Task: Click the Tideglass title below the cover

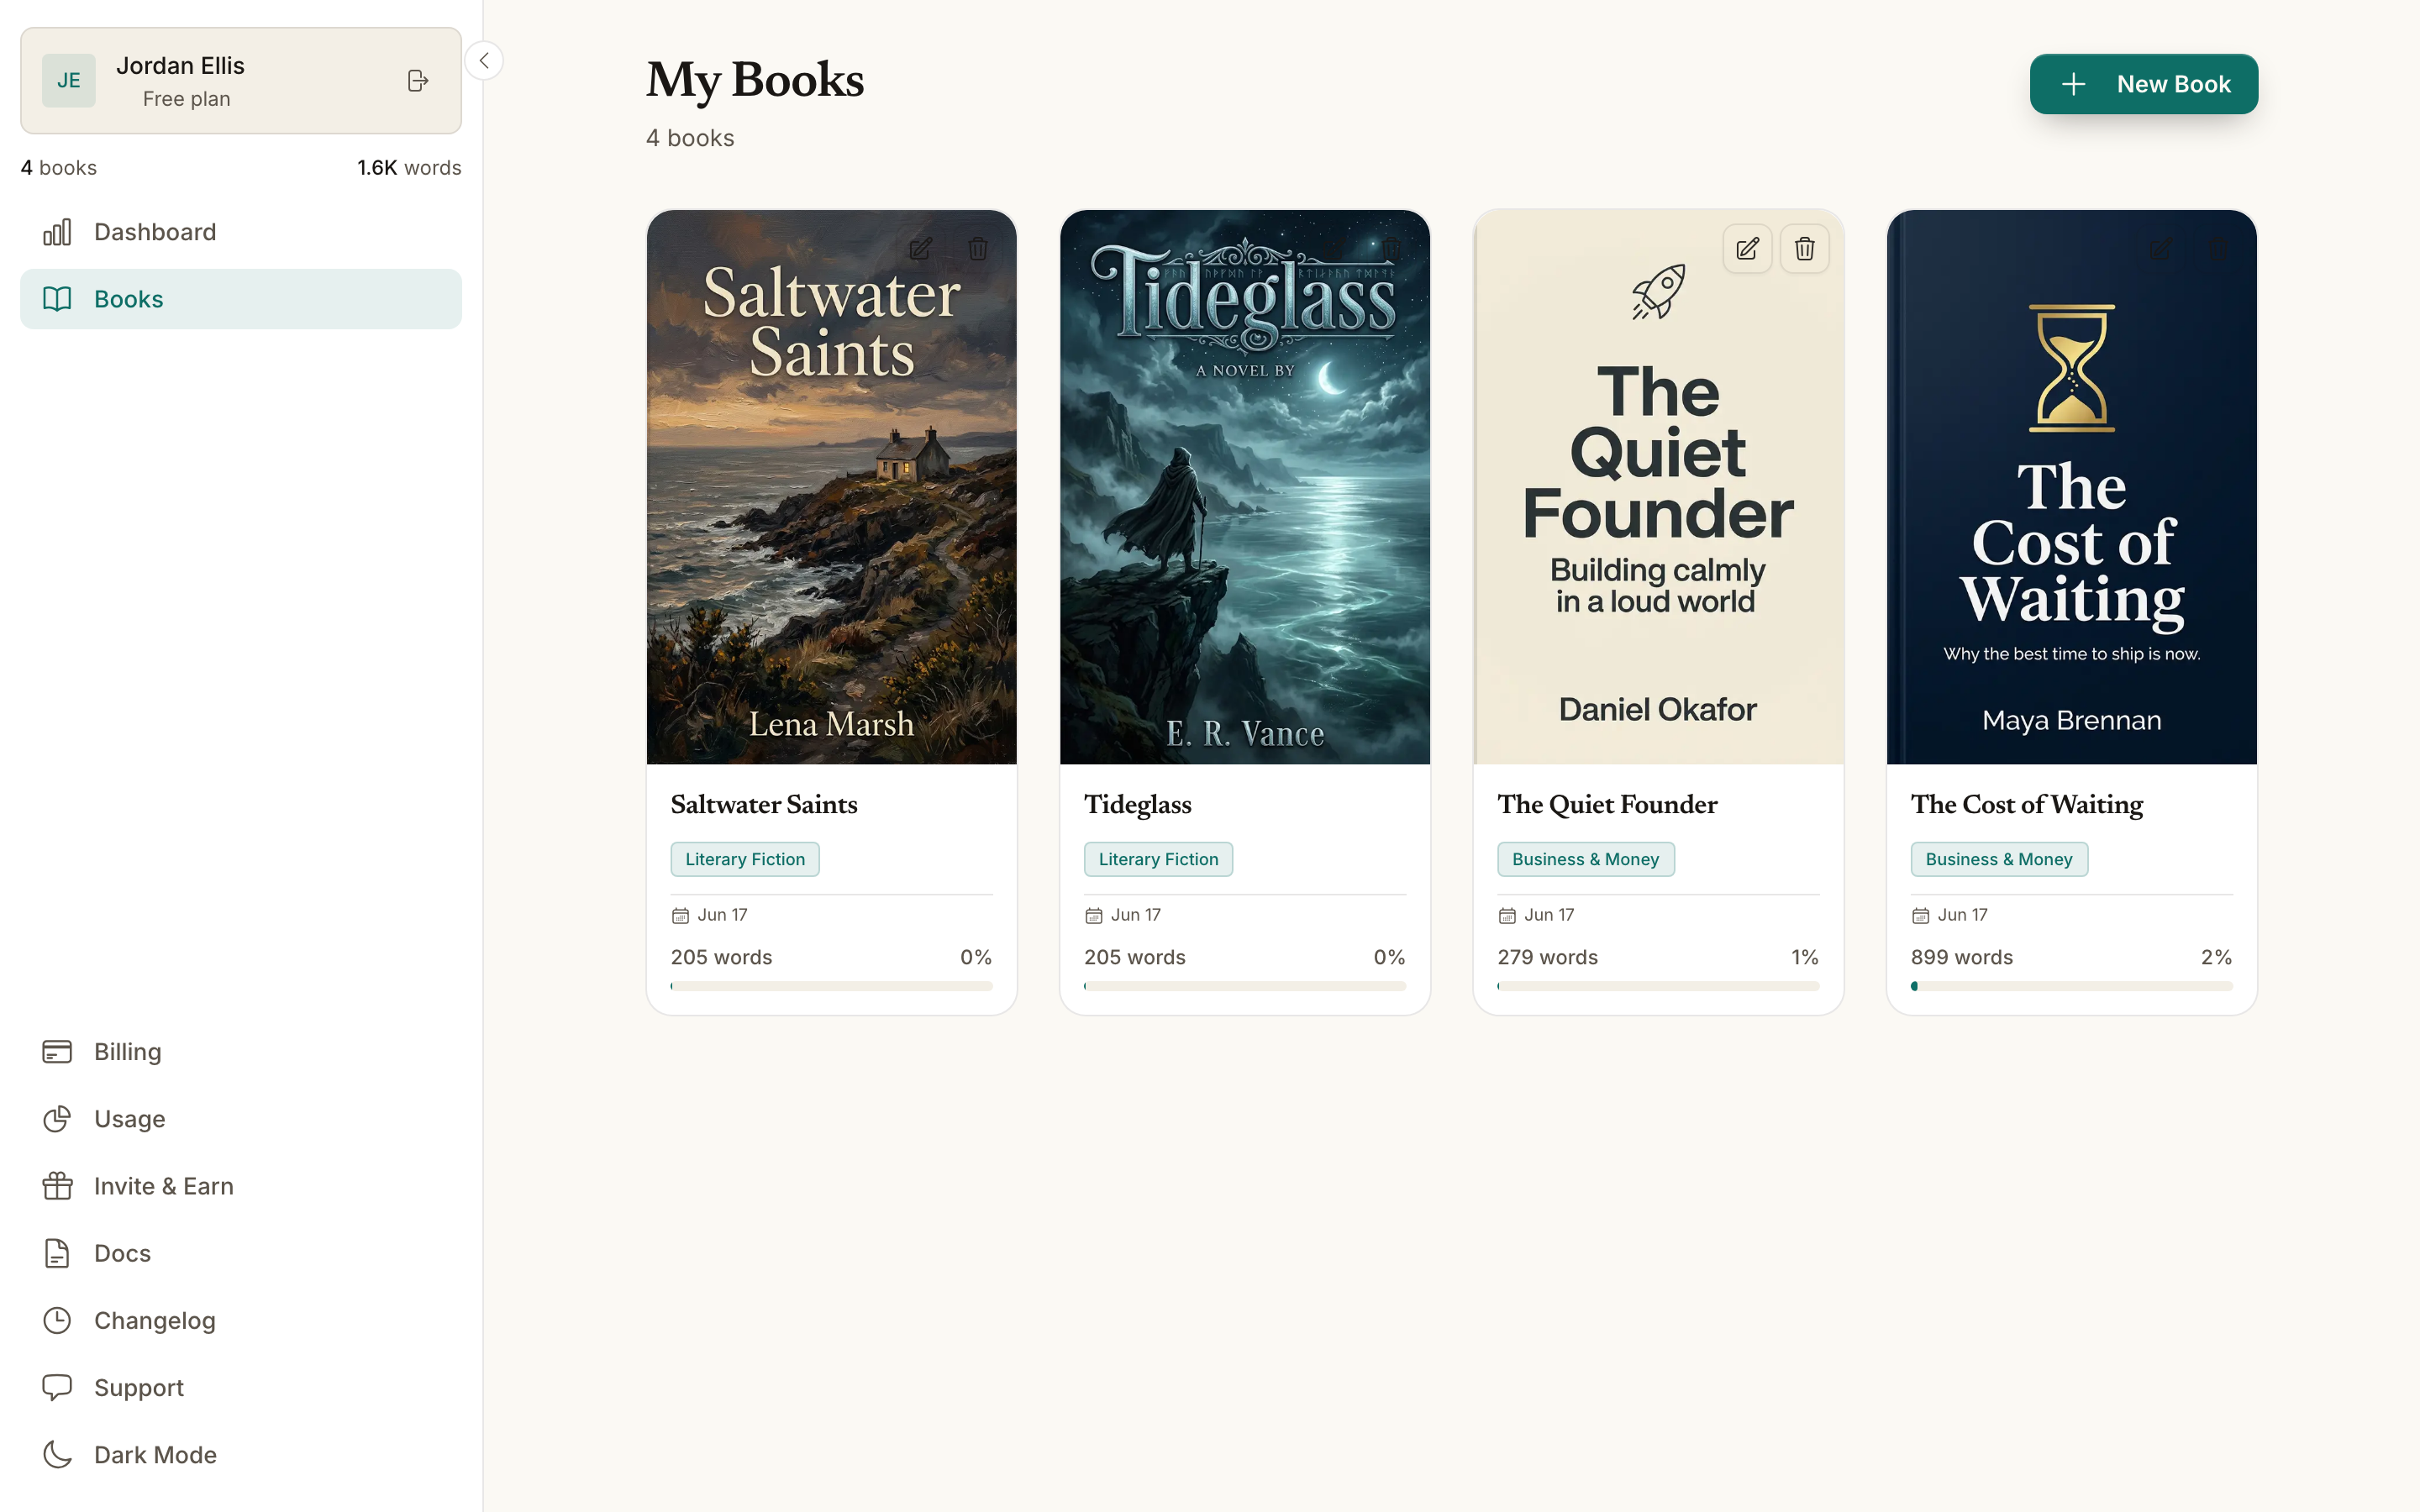Action: click(1138, 804)
